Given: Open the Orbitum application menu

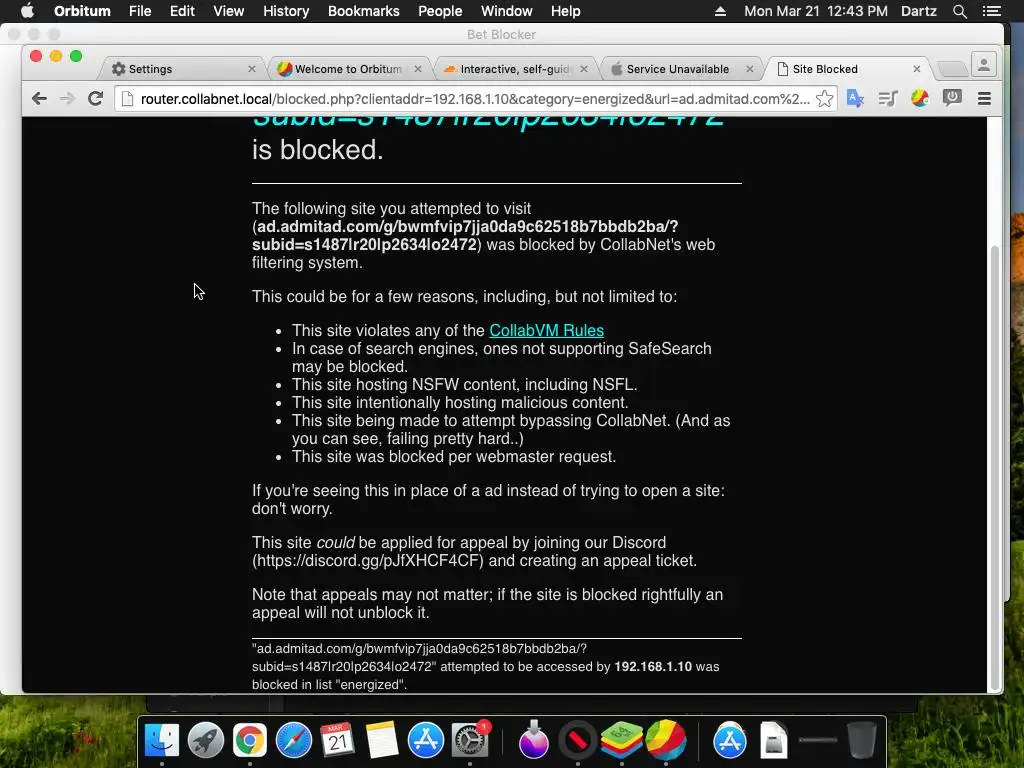Looking at the screenshot, I should click(x=82, y=11).
